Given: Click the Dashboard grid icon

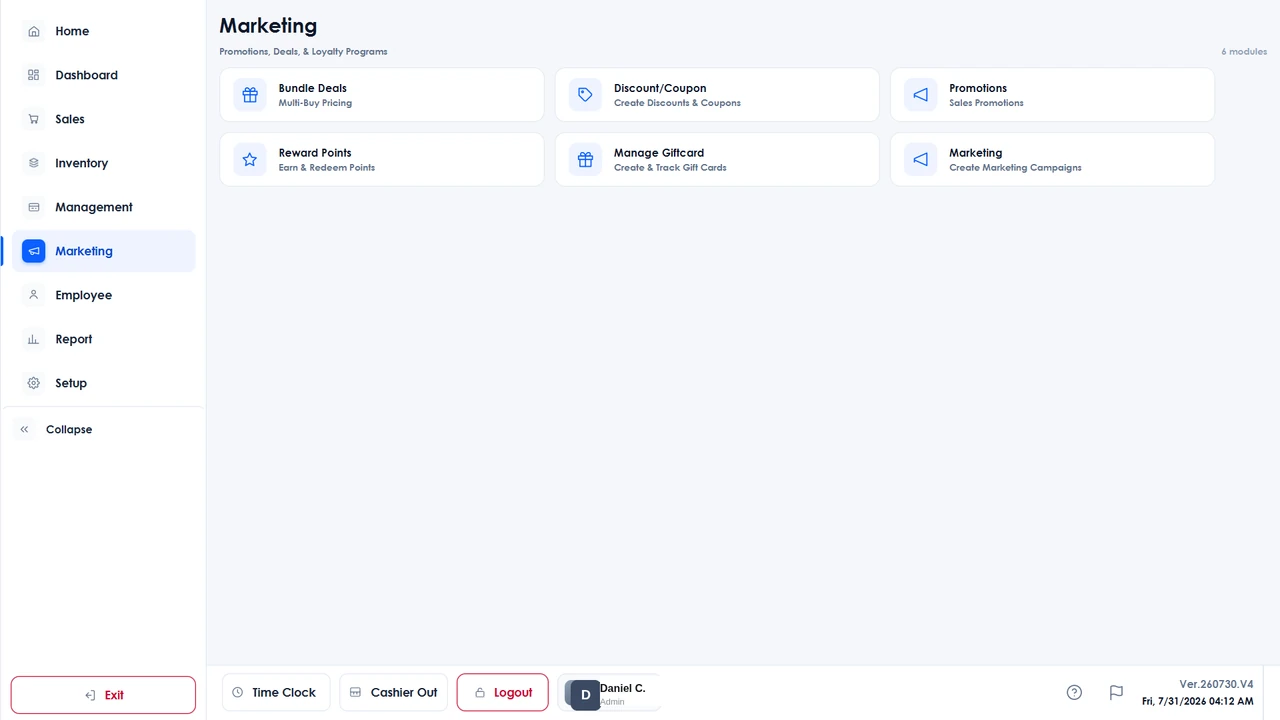Looking at the screenshot, I should [34, 75].
